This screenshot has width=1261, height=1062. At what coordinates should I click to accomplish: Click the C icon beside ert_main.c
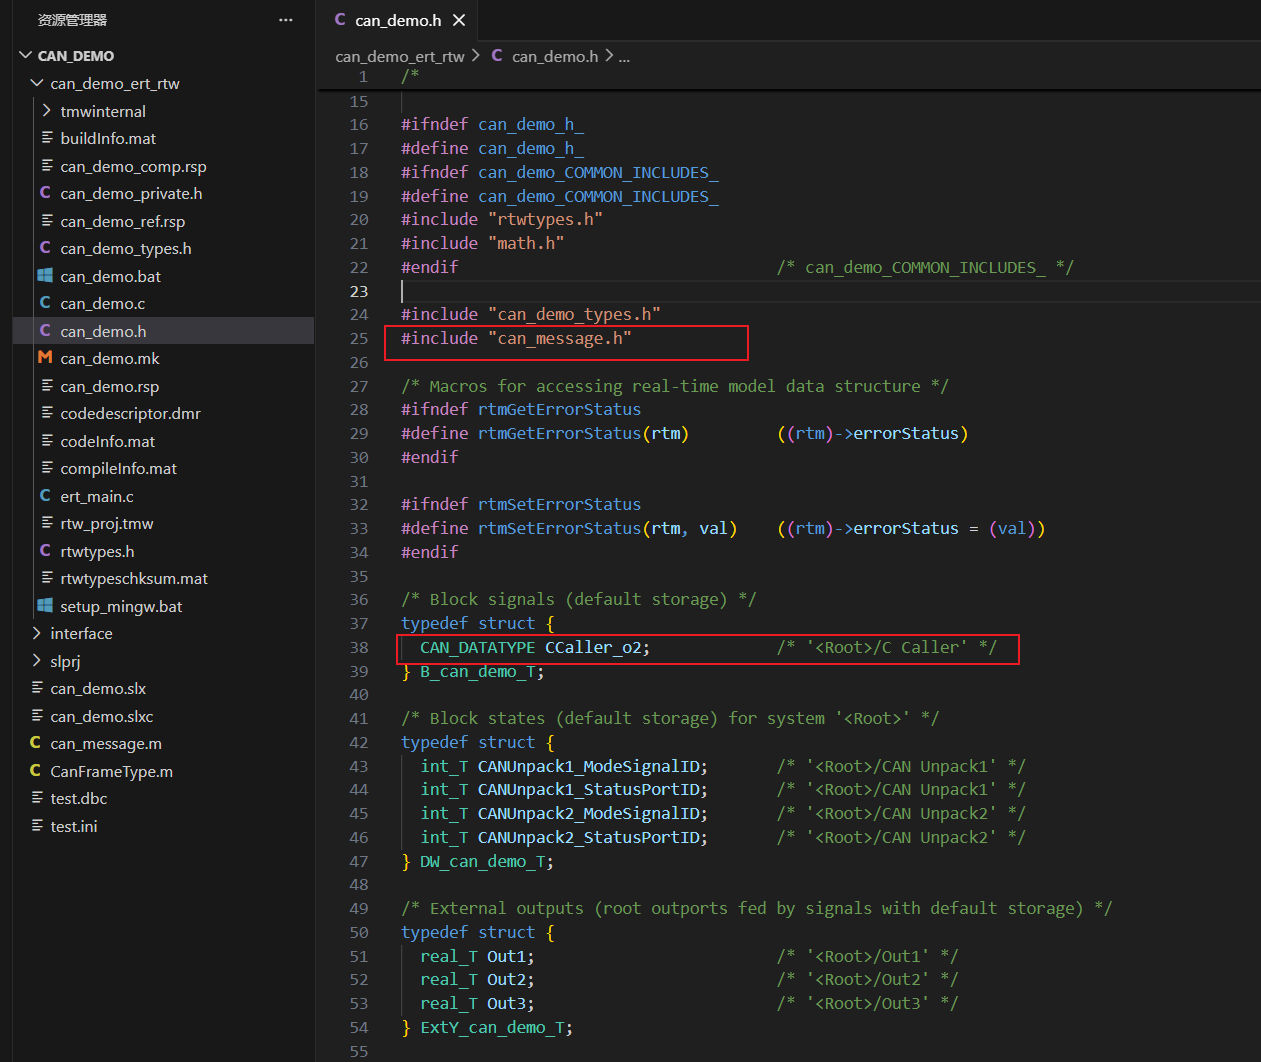click(x=45, y=496)
